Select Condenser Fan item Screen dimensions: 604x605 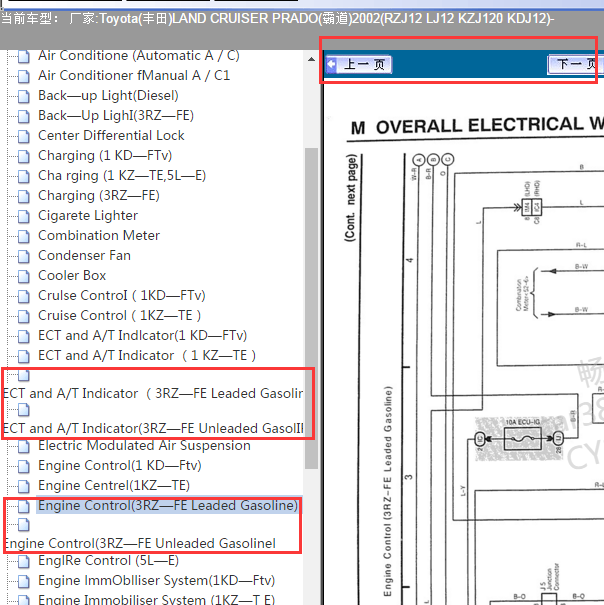(84, 256)
